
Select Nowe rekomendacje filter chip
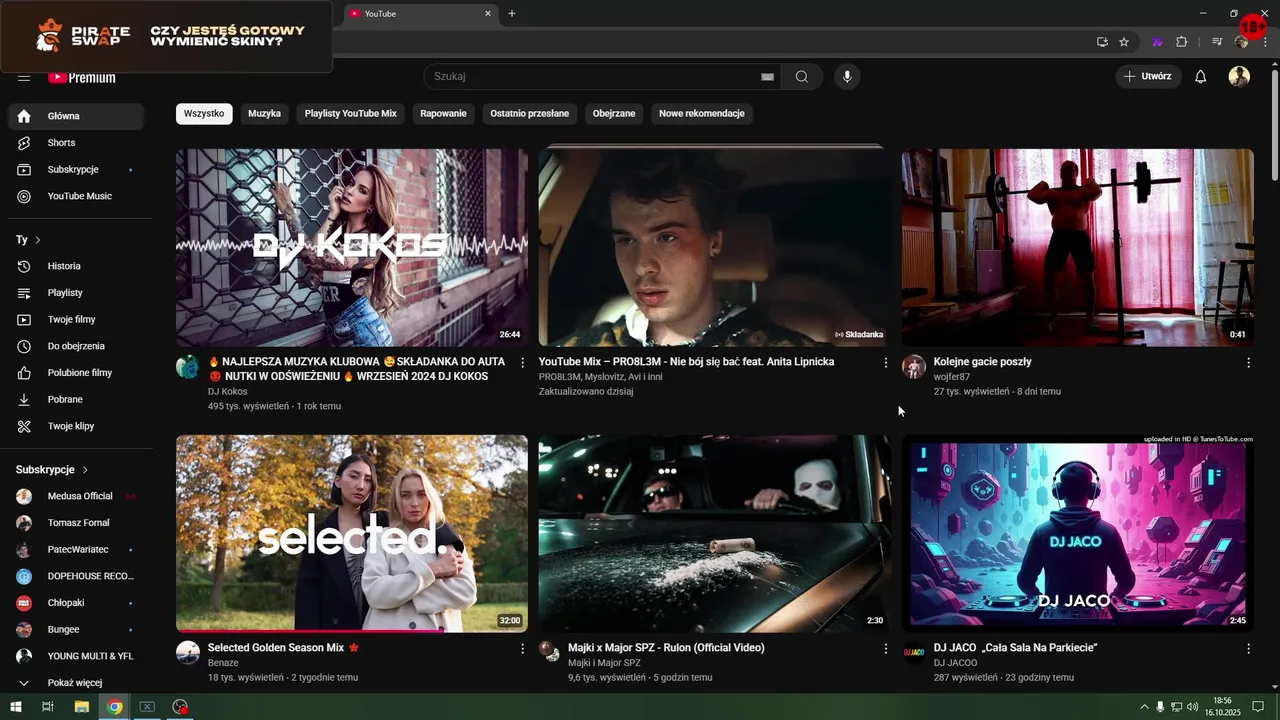point(702,114)
